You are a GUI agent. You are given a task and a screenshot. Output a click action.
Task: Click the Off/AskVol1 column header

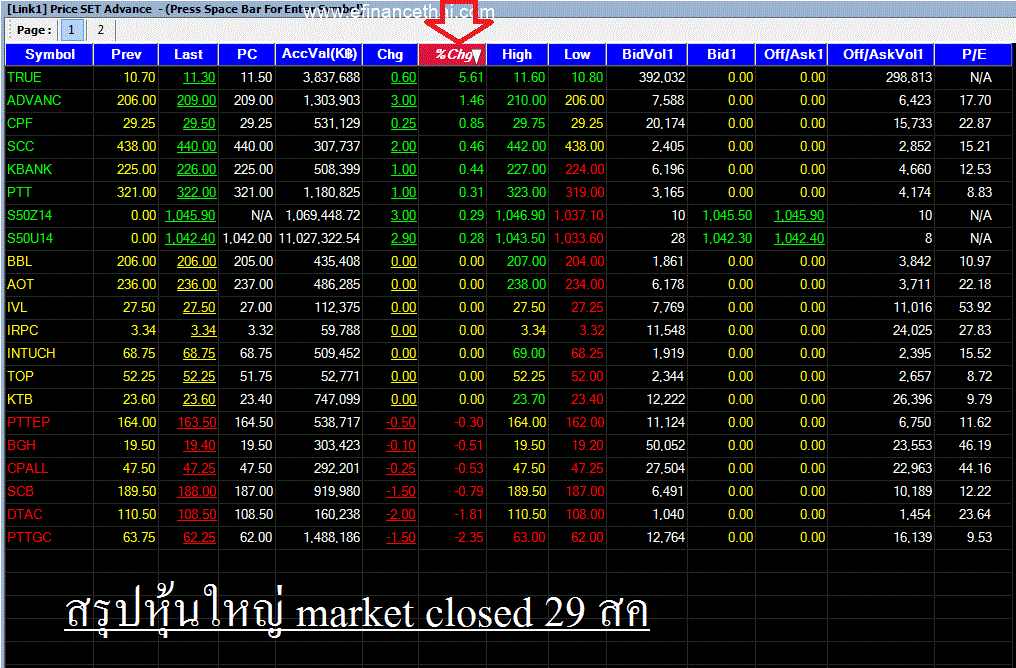tap(881, 54)
